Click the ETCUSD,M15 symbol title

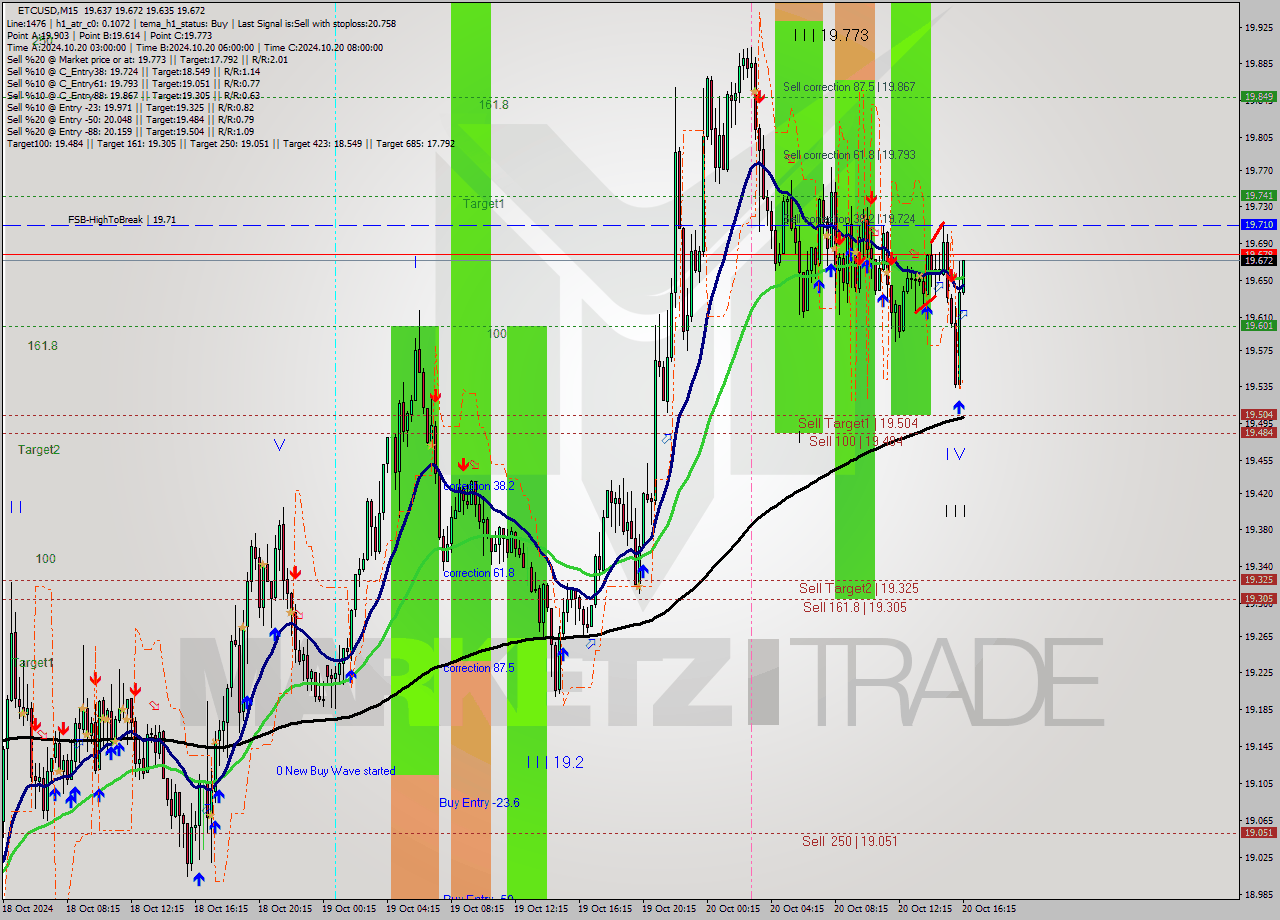50,10
